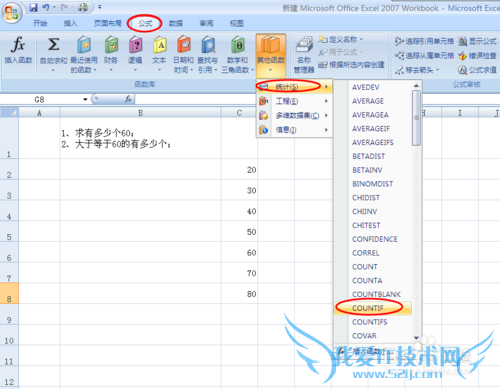Viewport: 500px width, 389px height.
Task: Click the function list scroll-up arrow
Action: (x=416, y=86)
